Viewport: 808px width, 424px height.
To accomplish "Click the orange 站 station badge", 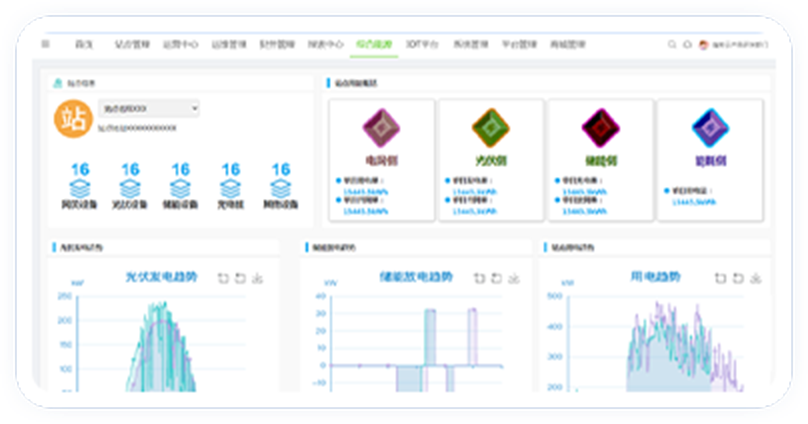I will click(x=73, y=119).
